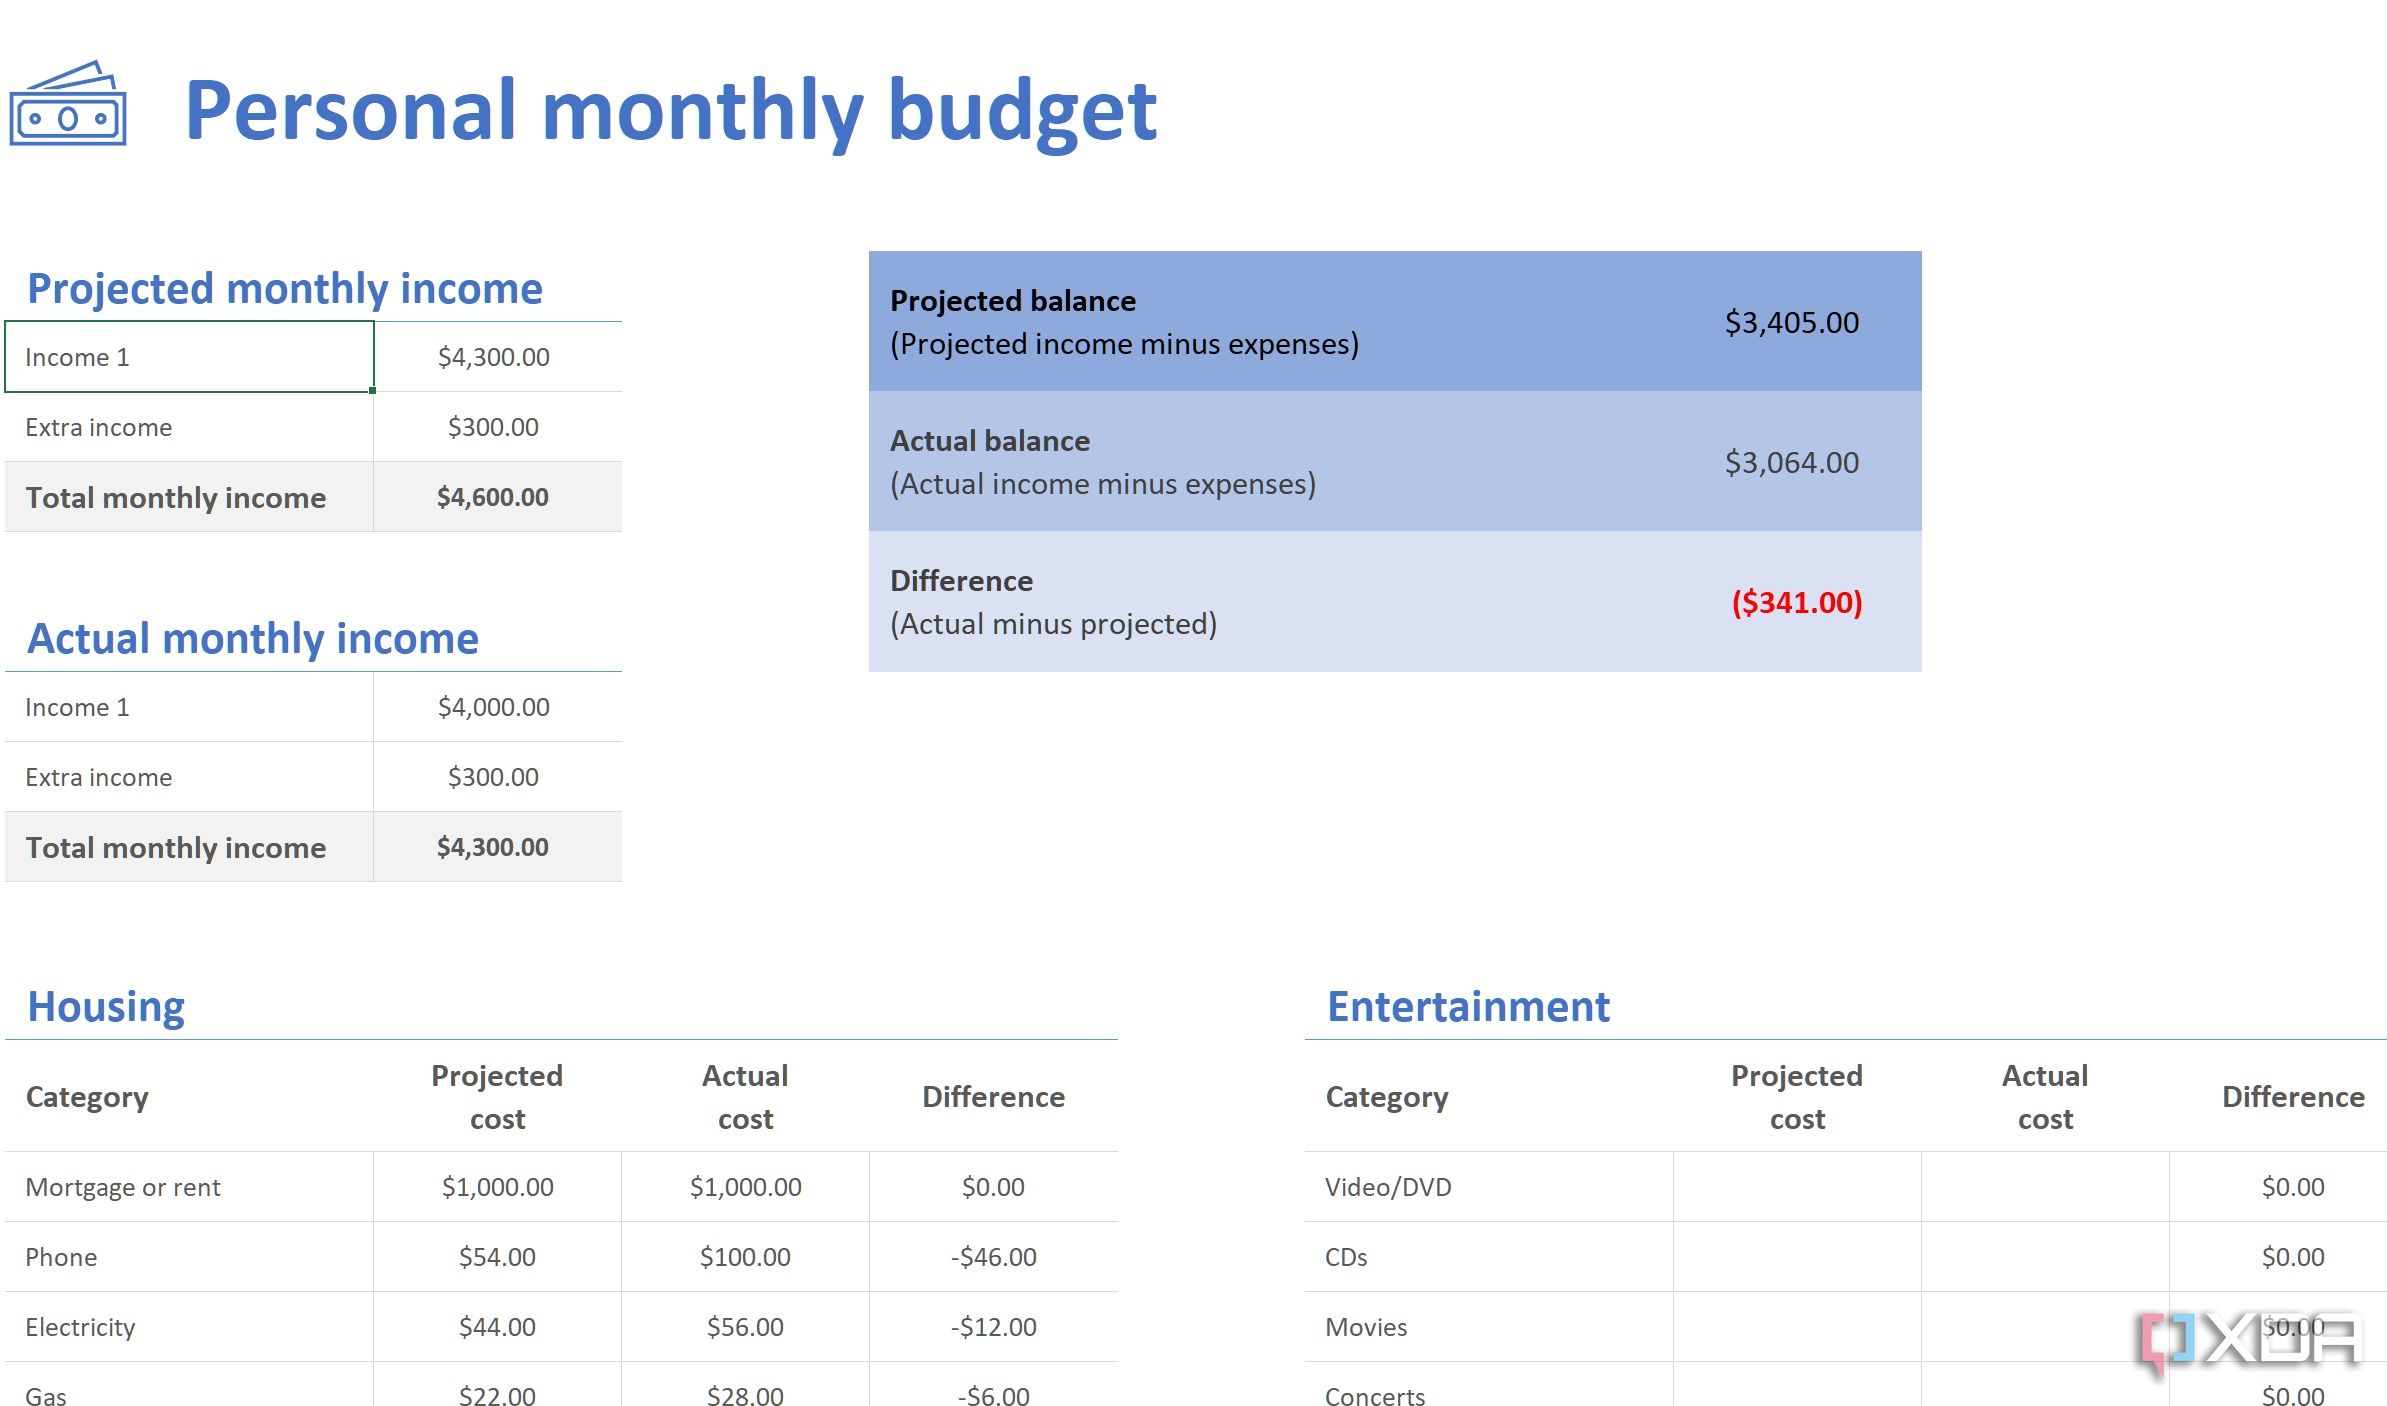Select the CDs row label

(1346, 1257)
